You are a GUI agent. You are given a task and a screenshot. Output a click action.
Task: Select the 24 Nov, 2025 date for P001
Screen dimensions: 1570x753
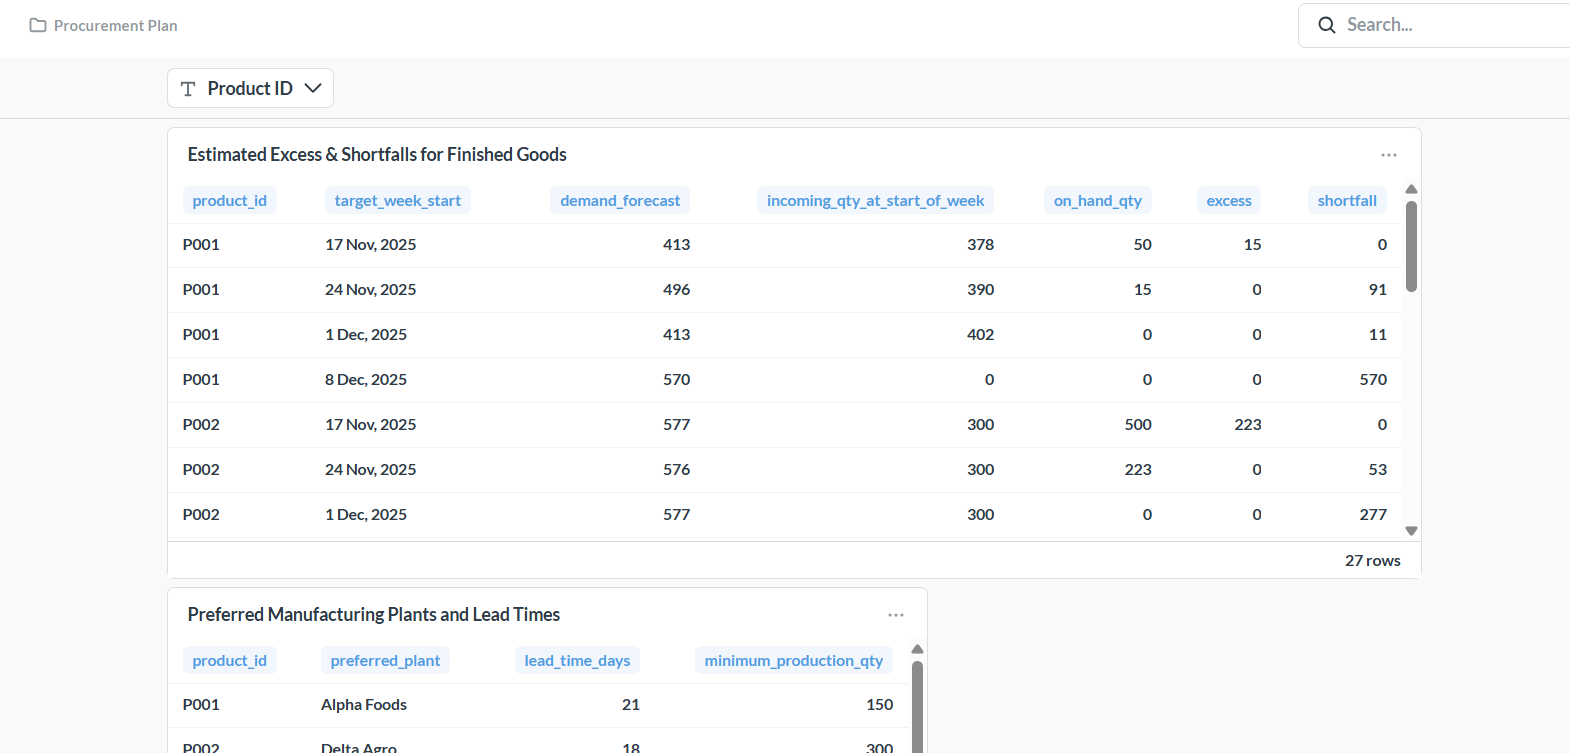pyautogui.click(x=370, y=290)
